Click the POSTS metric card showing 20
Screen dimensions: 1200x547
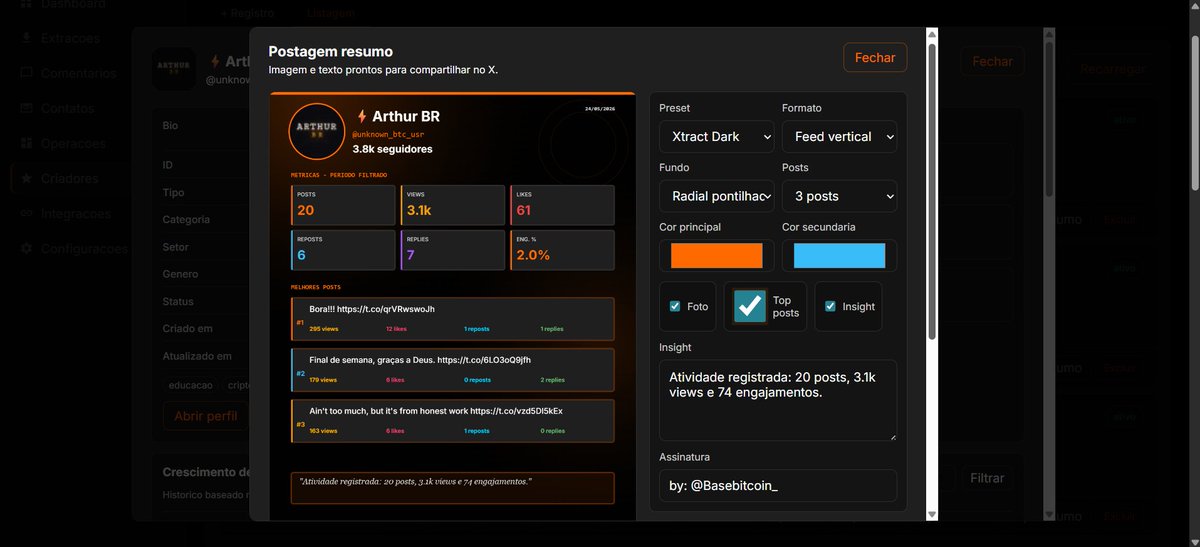pyautogui.click(x=343, y=204)
